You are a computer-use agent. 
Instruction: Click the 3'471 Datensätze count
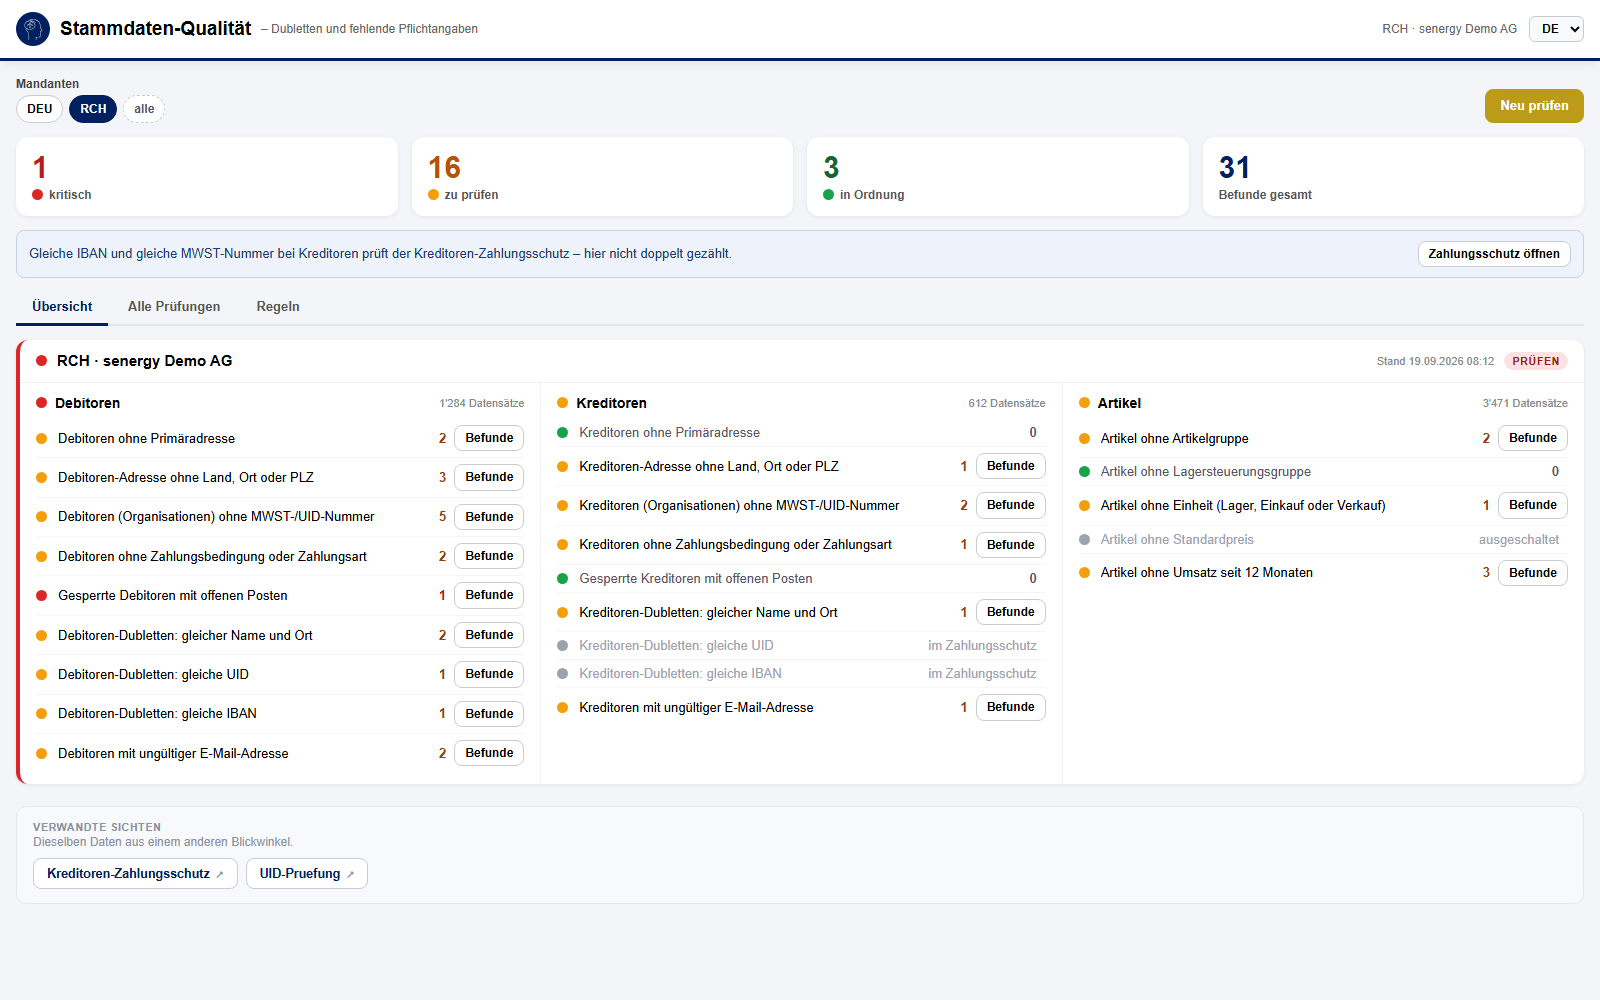tap(1525, 403)
